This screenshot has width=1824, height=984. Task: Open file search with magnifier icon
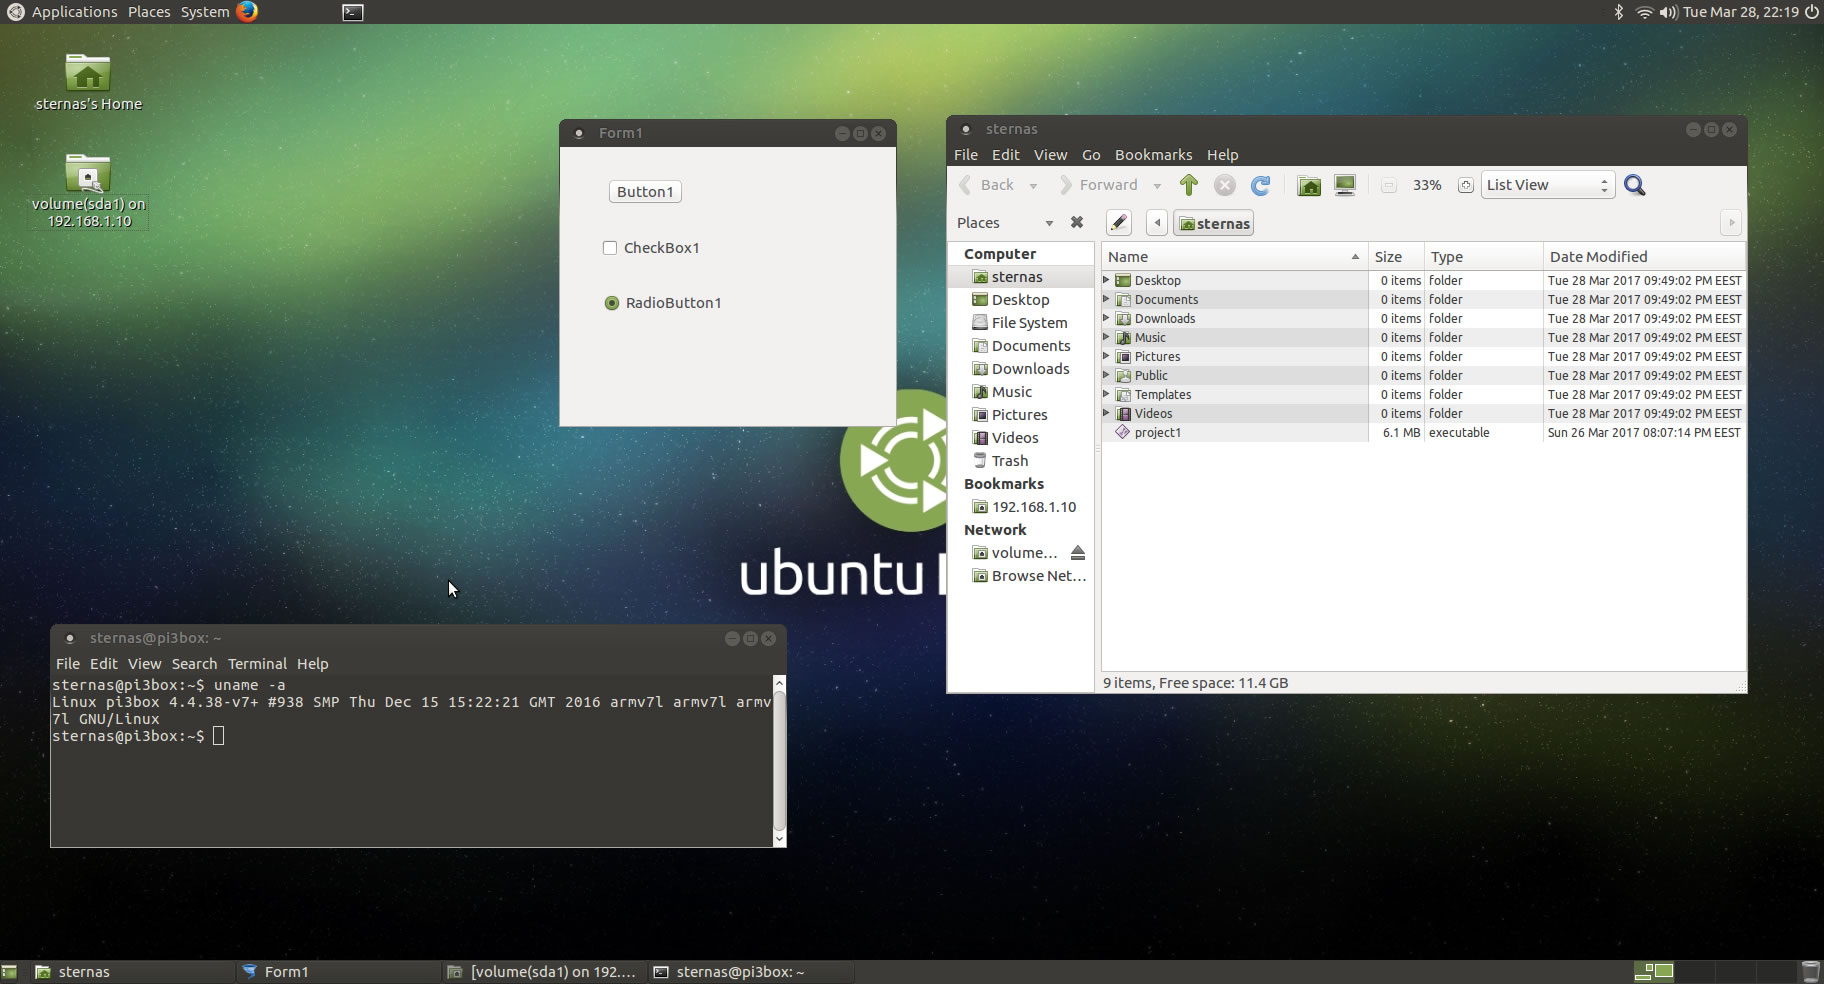(1635, 185)
